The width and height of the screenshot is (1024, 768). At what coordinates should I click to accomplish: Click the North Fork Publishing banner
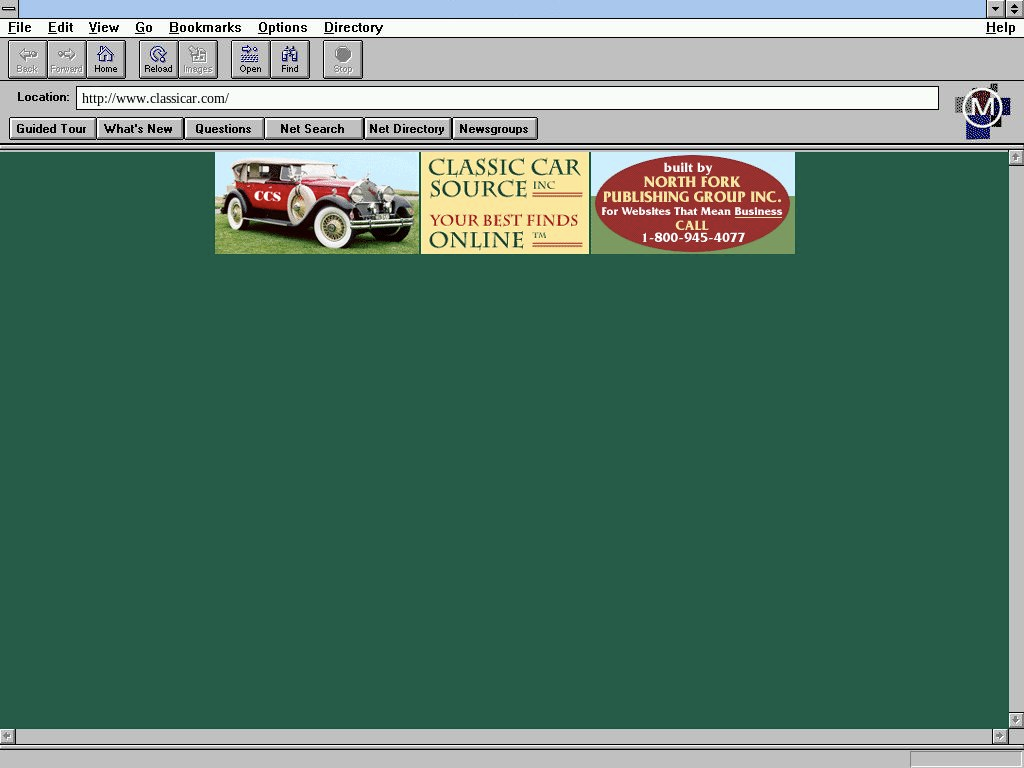pos(692,203)
